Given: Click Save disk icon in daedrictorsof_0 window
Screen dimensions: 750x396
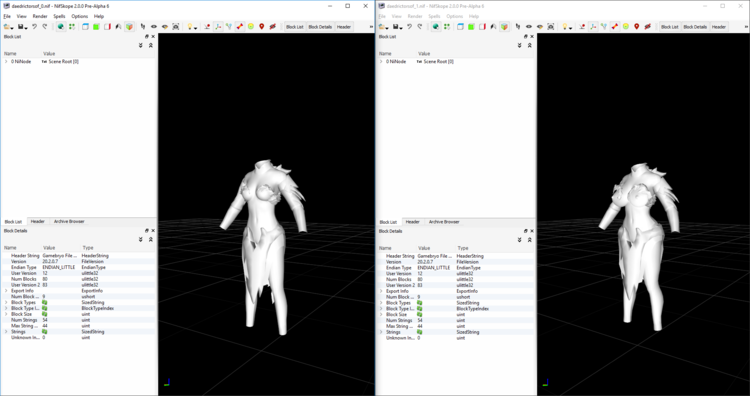Looking at the screenshot, I should 21,27.
